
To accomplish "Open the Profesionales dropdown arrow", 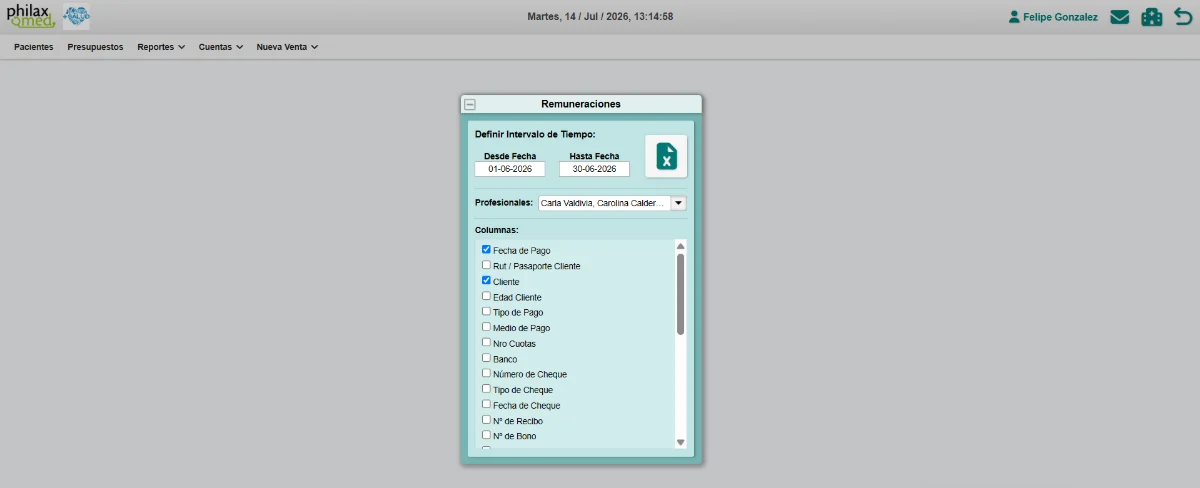I will click(679, 203).
